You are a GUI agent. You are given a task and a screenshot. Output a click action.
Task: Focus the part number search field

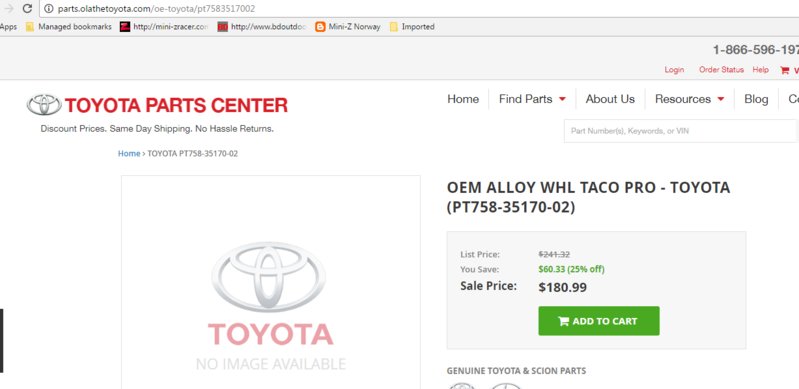(681, 131)
